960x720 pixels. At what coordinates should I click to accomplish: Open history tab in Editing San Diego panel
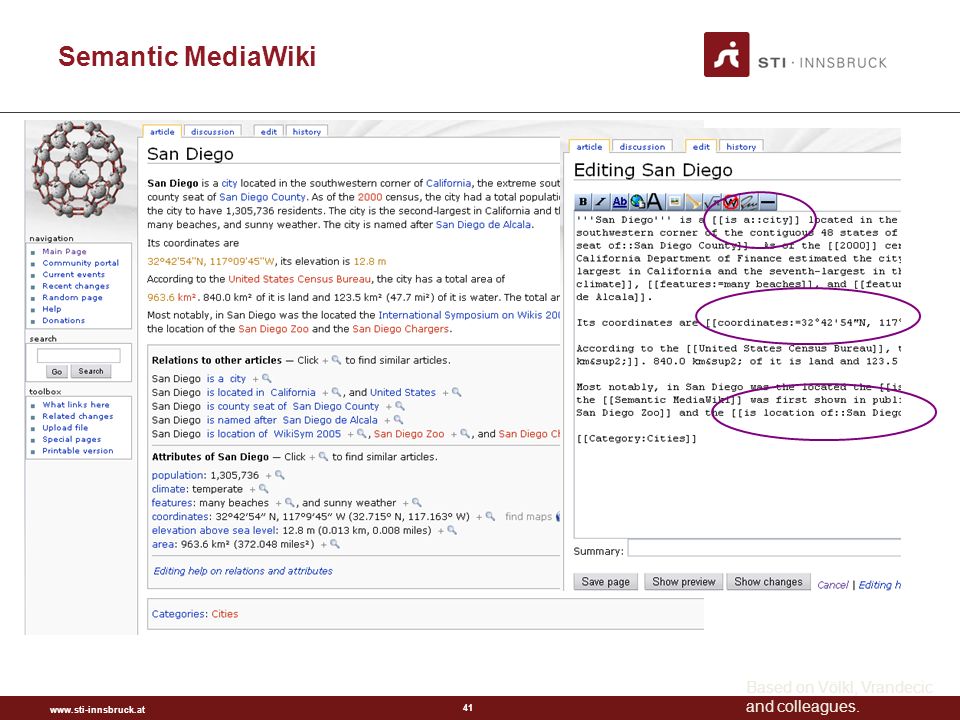tap(741, 147)
